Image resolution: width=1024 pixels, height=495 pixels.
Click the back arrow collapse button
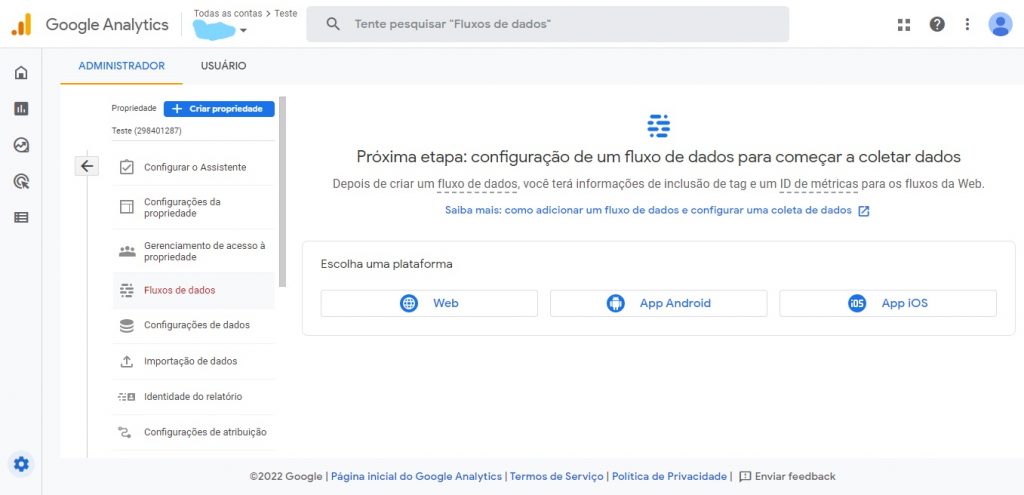[x=87, y=167]
